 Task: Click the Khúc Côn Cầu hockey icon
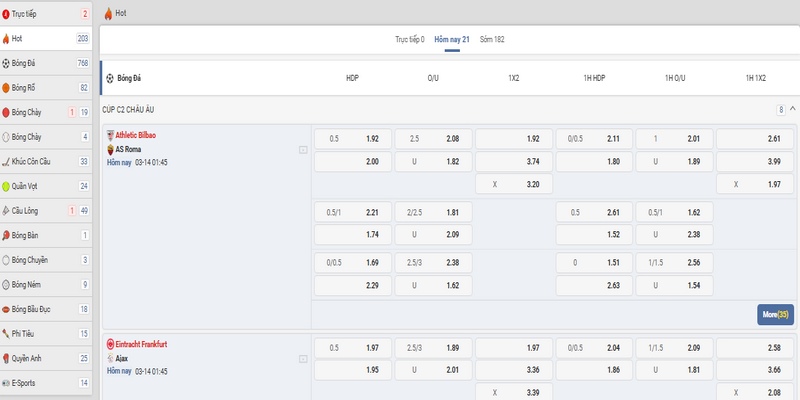coord(6,161)
